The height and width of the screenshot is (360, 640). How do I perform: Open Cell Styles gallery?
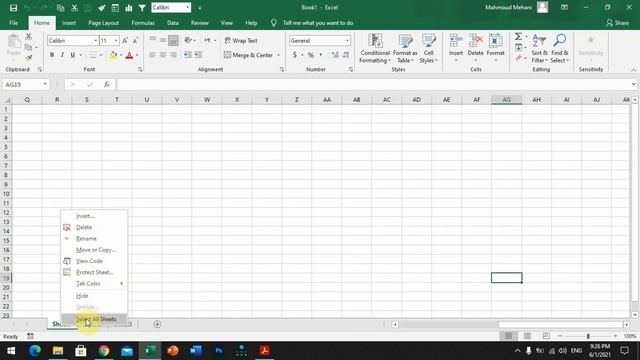click(x=429, y=48)
